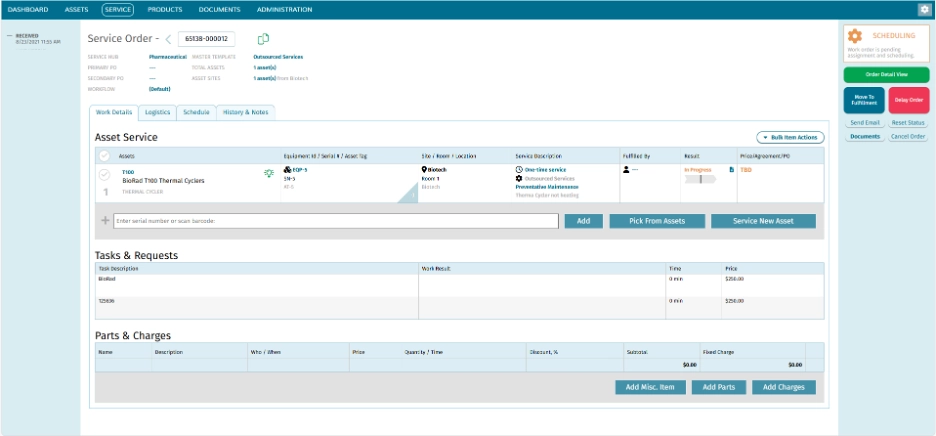Click the document icon next to TBD
This screenshot has width=936, height=436.
pos(731,170)
